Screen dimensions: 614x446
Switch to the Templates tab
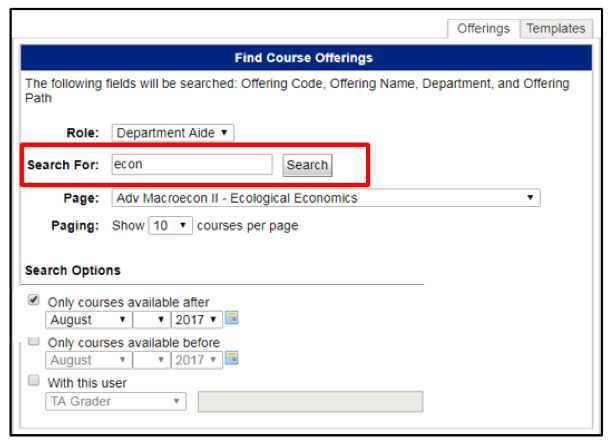click(556, 29)
